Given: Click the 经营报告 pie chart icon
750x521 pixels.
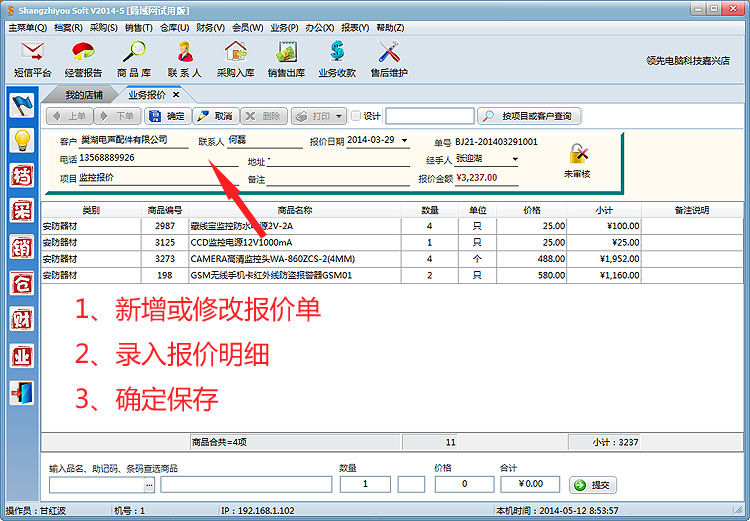Looking at the screenshot, I should pyautogui.click(x=83, y=58).
